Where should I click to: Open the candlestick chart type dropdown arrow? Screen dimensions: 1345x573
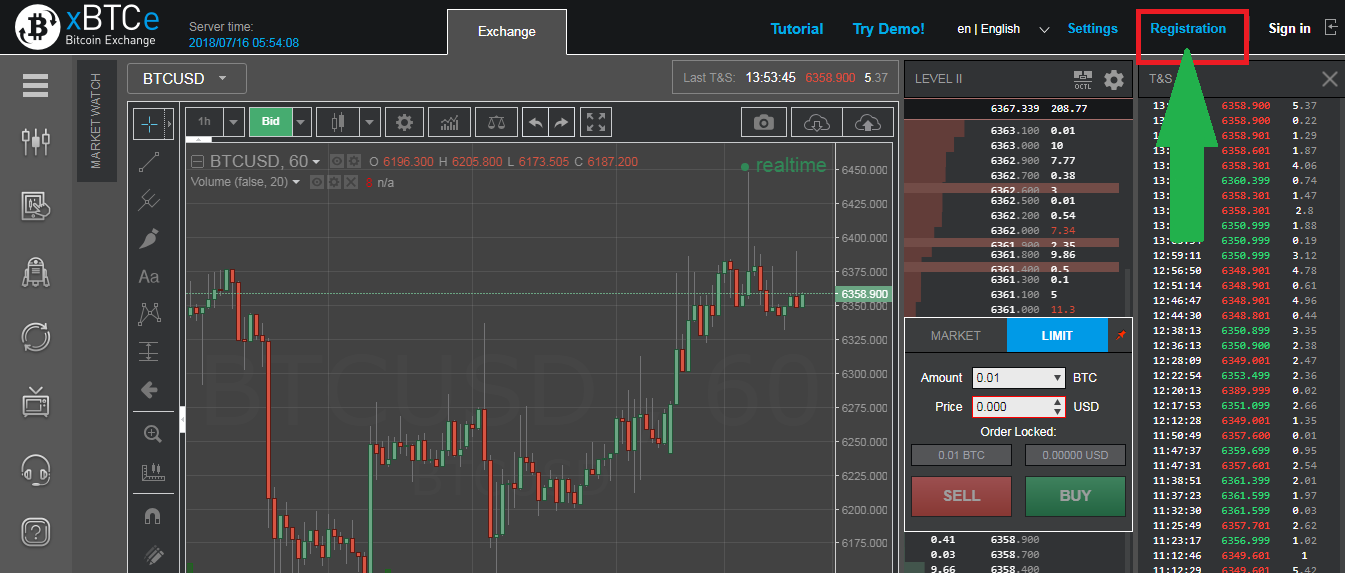(370, 122)
